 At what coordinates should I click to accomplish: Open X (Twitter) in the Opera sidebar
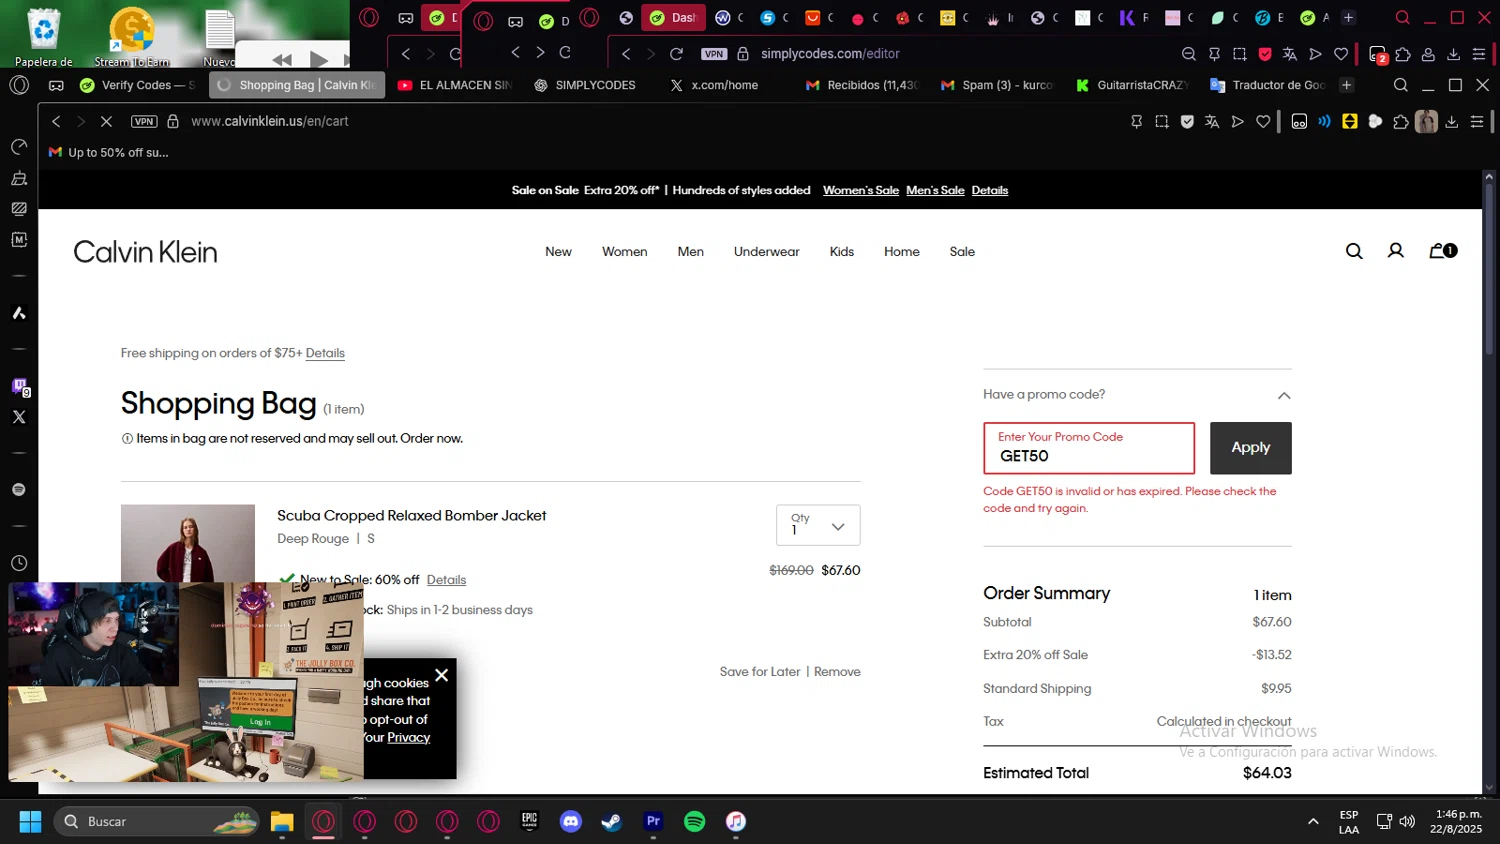(x=19, y=417)
